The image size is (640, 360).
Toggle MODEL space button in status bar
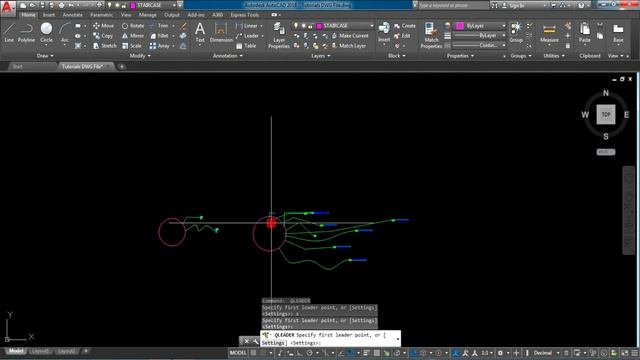point(238,353)
